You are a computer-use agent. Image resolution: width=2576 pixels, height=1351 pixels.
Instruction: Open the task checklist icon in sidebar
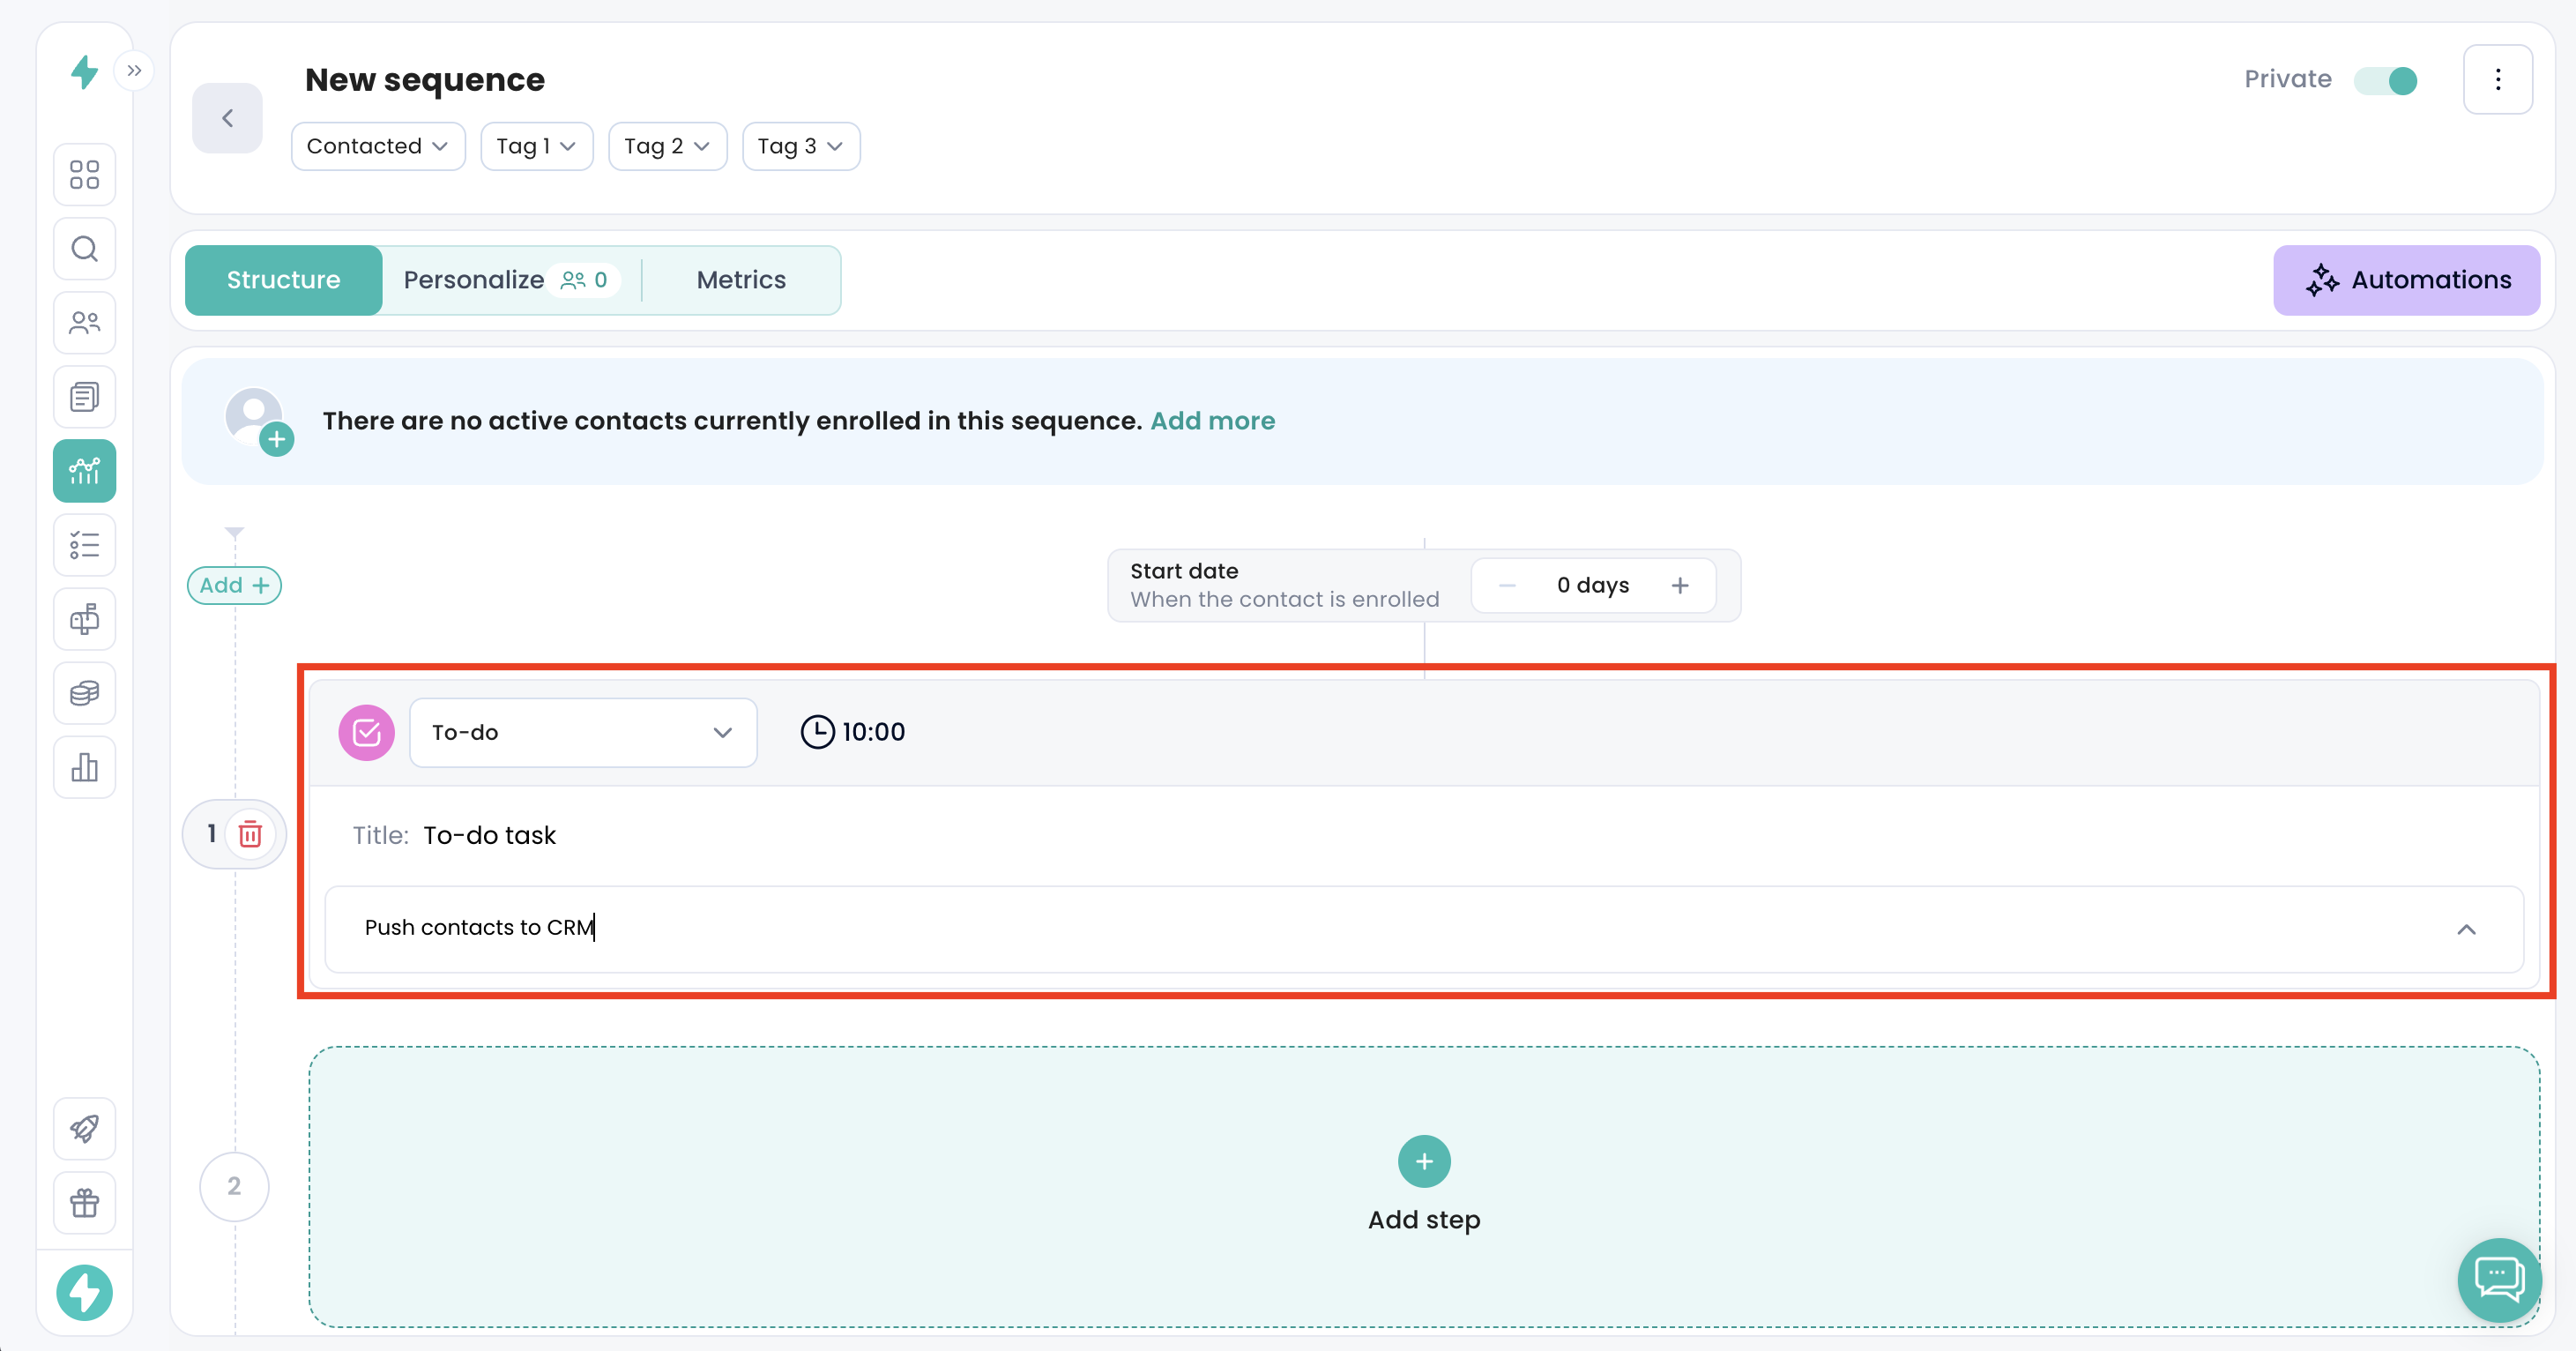pyautogui.click(x=85, y=545)
